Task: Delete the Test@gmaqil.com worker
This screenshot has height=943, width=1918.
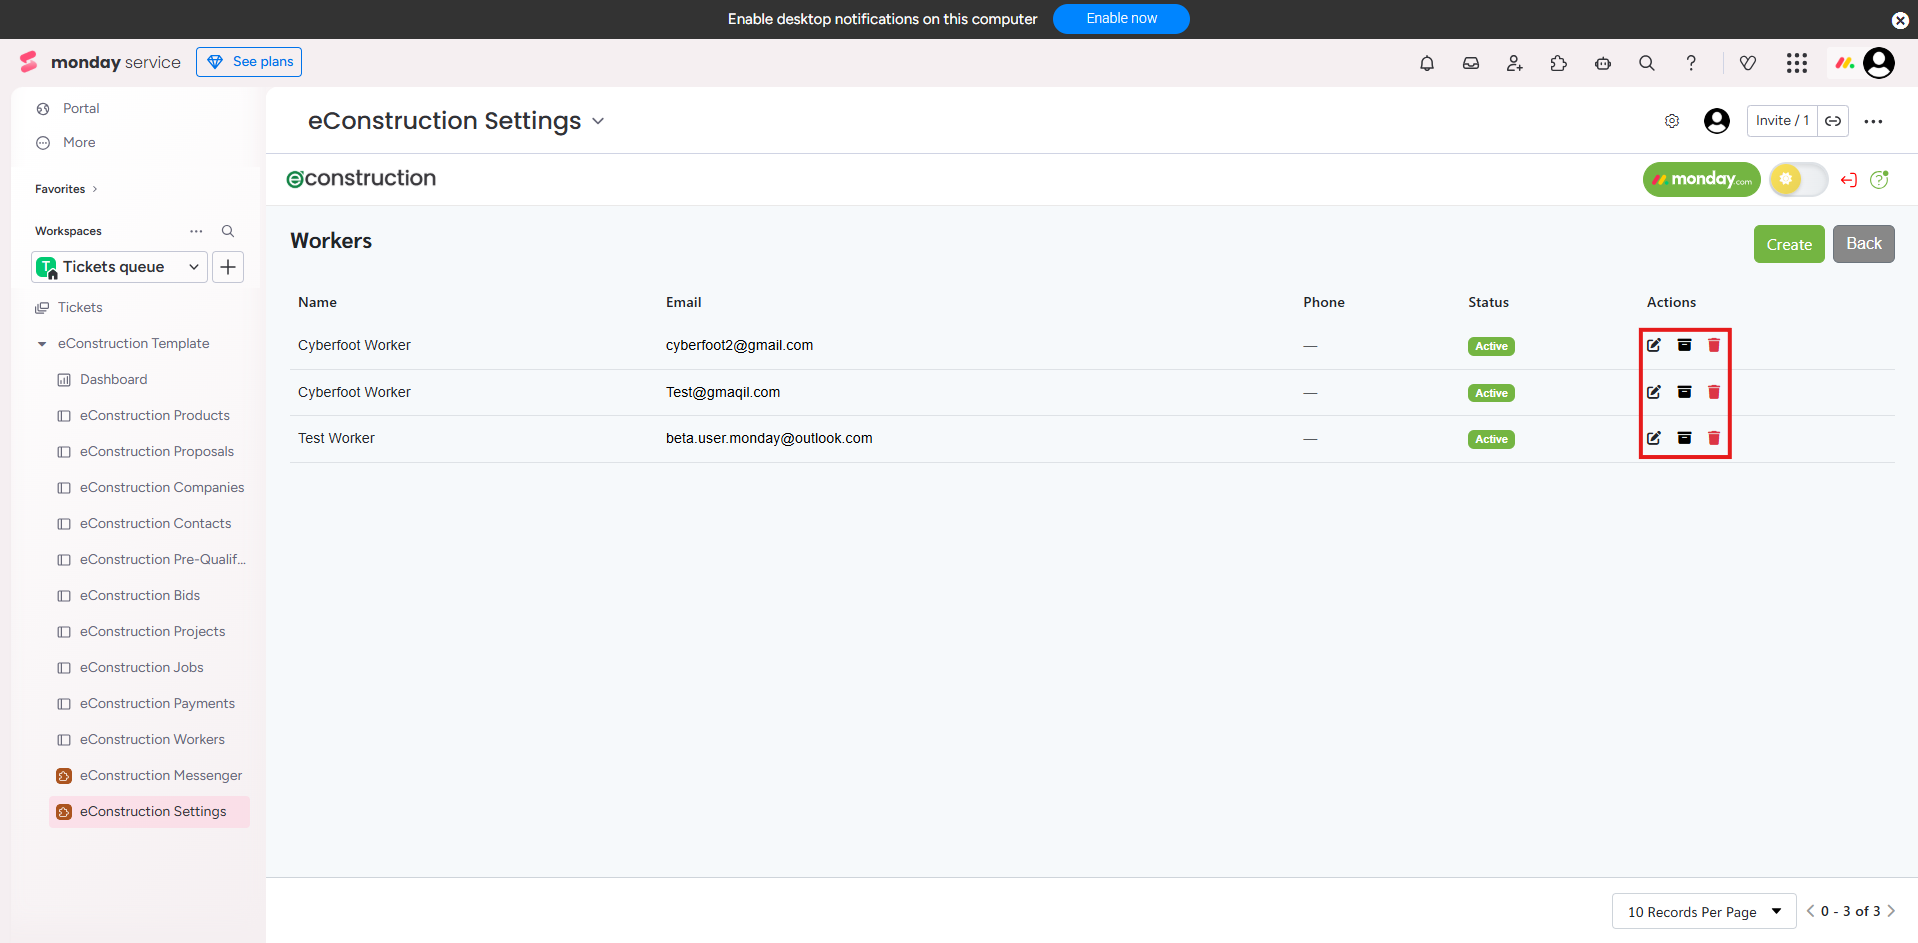Action: [1714, 392]
